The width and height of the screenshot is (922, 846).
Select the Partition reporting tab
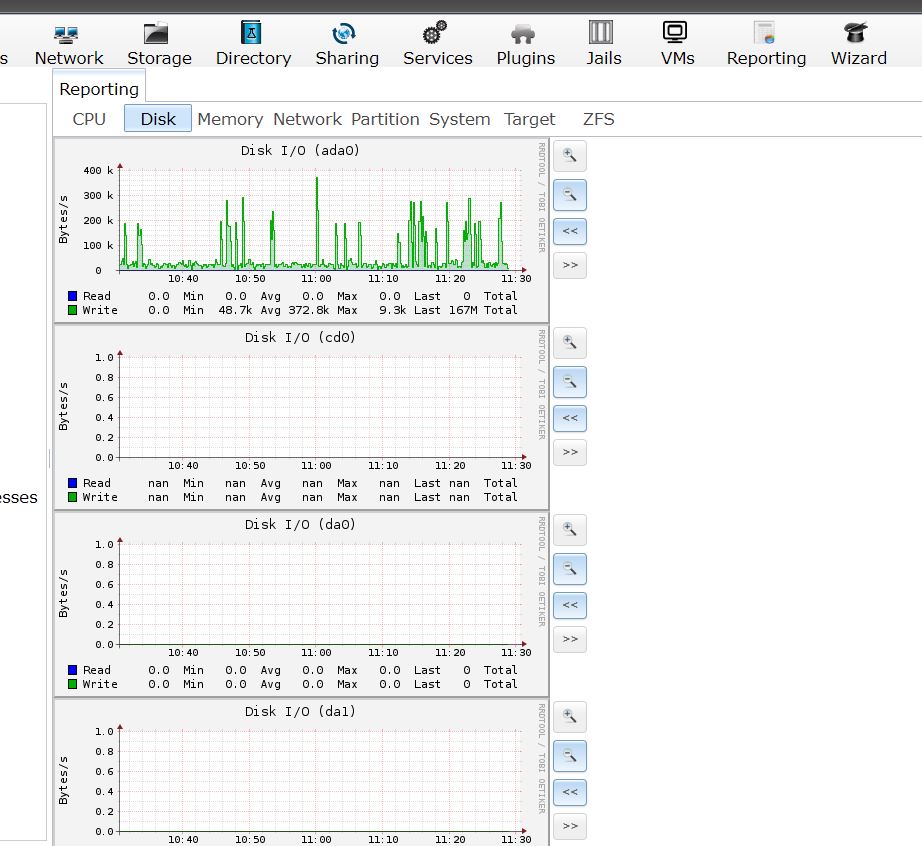385,119
